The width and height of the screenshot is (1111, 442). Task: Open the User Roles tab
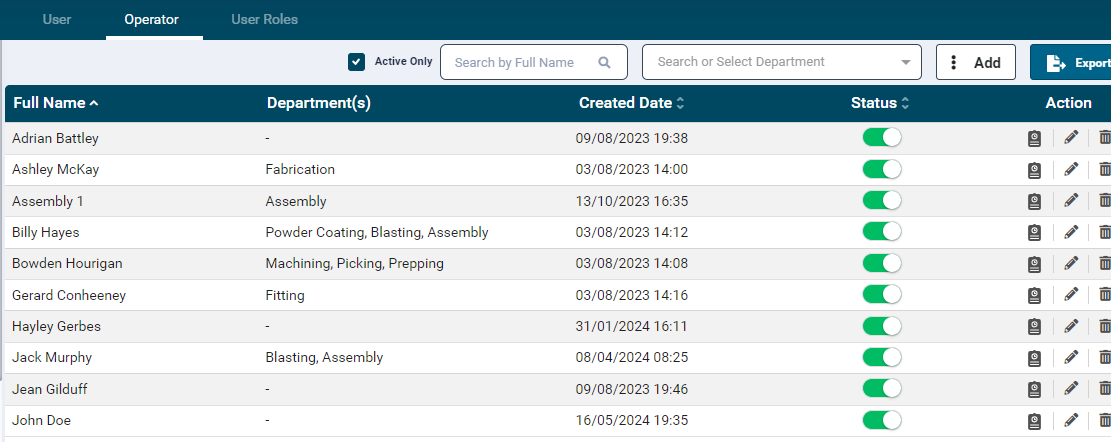[264, 19]
